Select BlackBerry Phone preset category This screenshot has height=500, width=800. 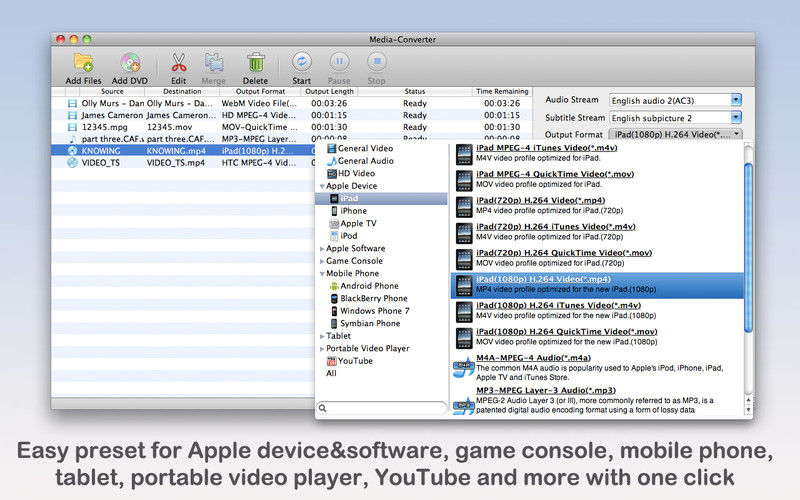coord(369,298)
